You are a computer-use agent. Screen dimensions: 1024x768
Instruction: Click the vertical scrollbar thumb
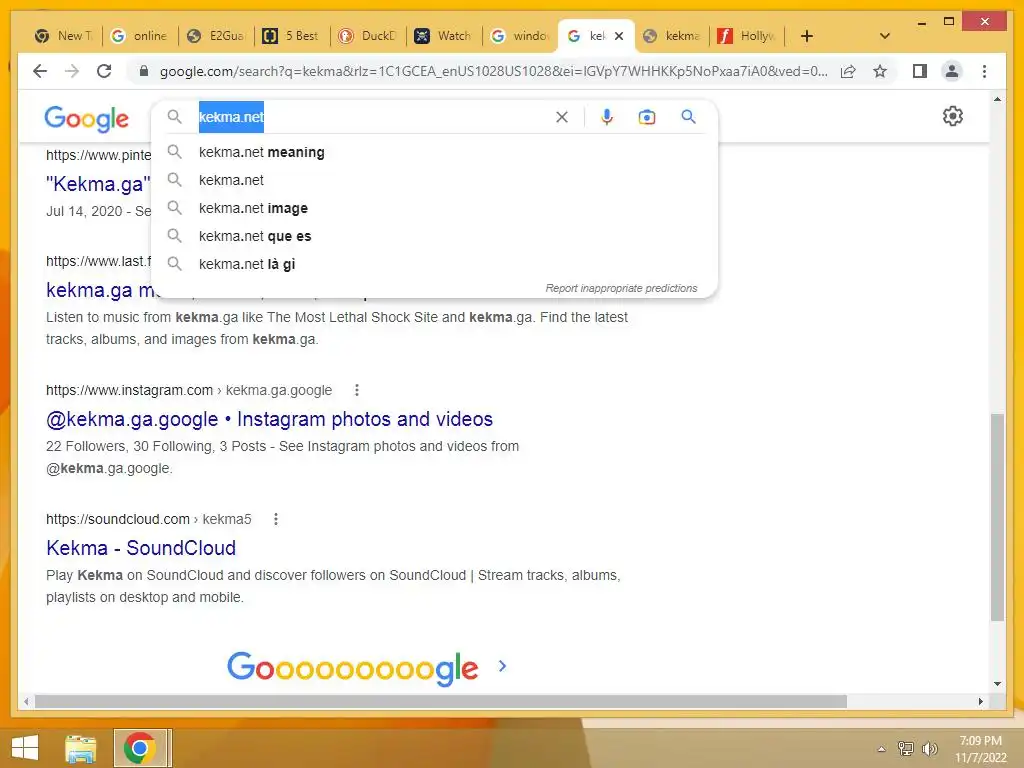(997, 517)
